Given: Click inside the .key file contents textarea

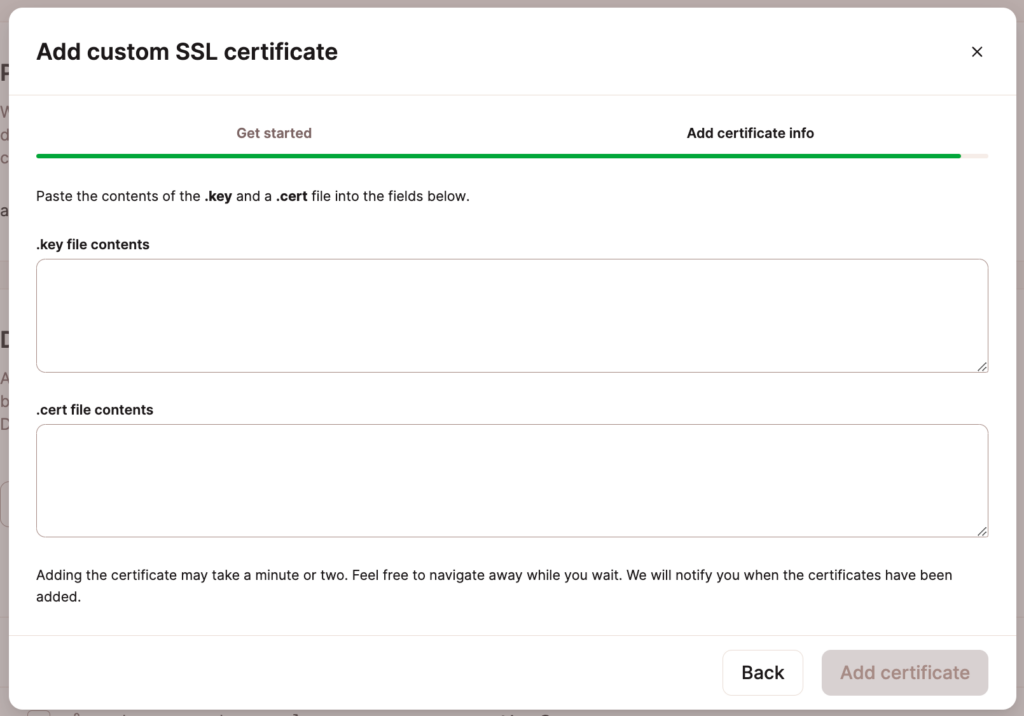Looking at the screenshot, I should click(512, 315).
